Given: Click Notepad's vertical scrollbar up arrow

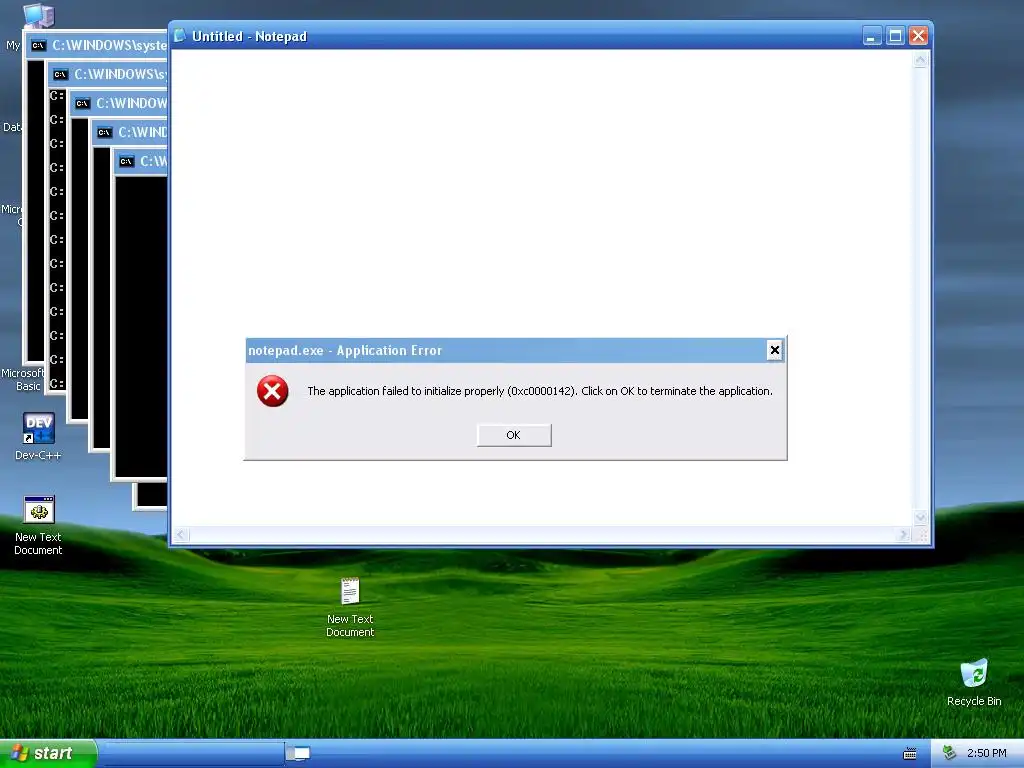Looking at the screenshot, I should click(x=921, y=61).
